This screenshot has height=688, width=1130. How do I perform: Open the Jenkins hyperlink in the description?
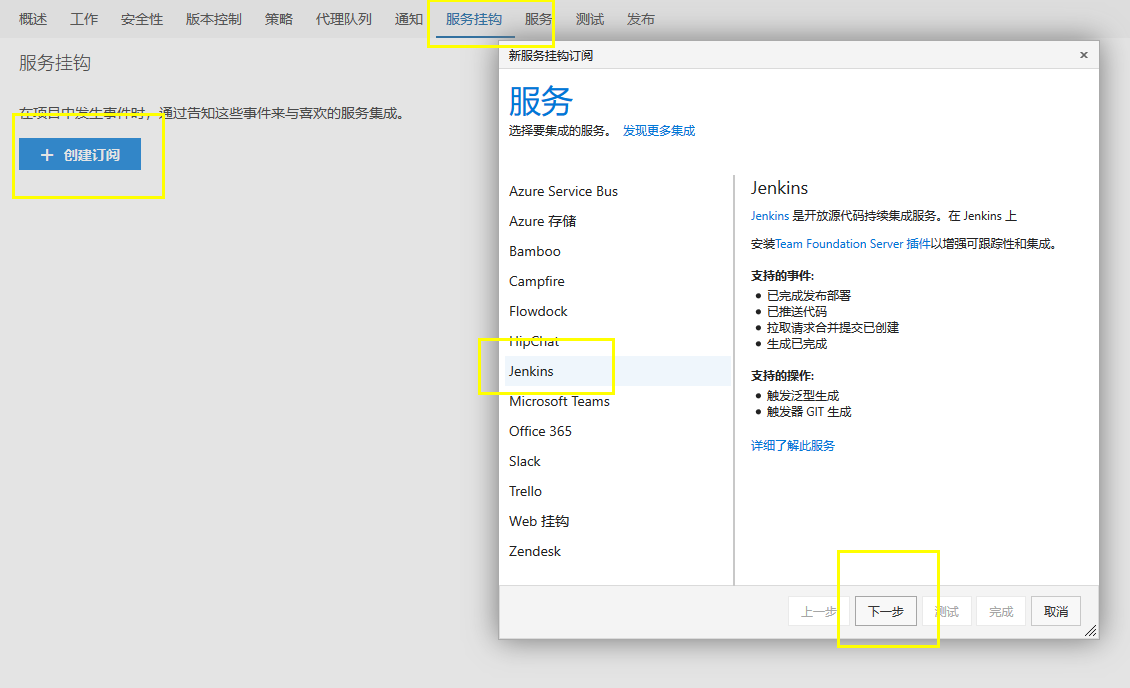click(x=770, y=215)
